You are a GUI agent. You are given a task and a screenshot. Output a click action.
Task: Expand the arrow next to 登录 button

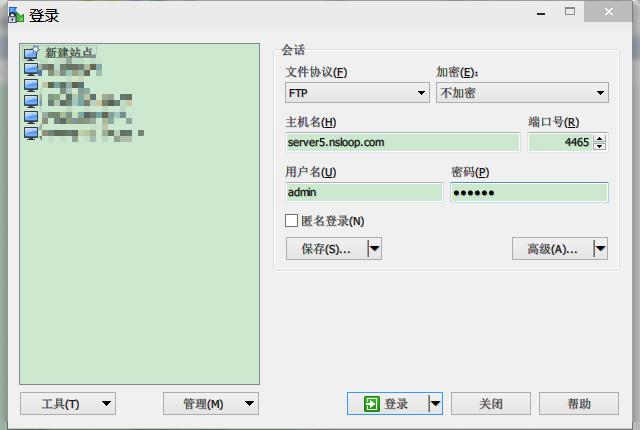coord(435,404)
